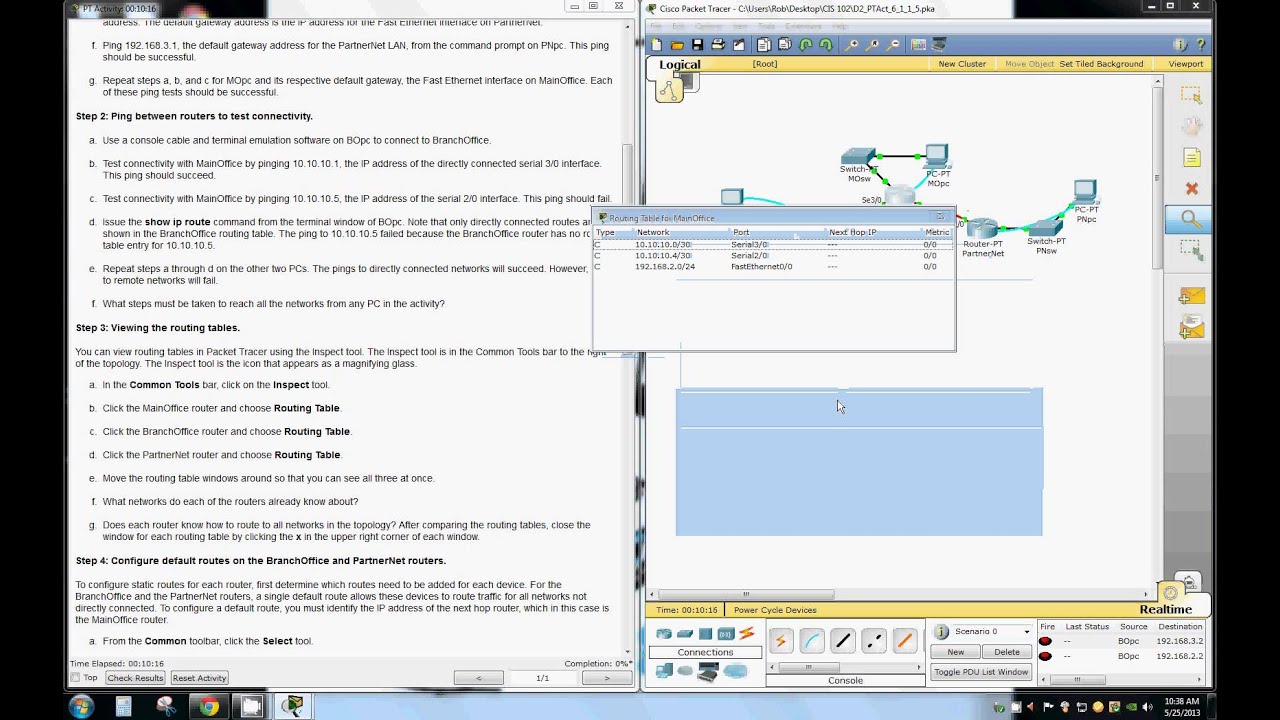This screenshot has height=720, width=1280.
Task: Click the Open folder icon in main toolbar
Action: 677,45
